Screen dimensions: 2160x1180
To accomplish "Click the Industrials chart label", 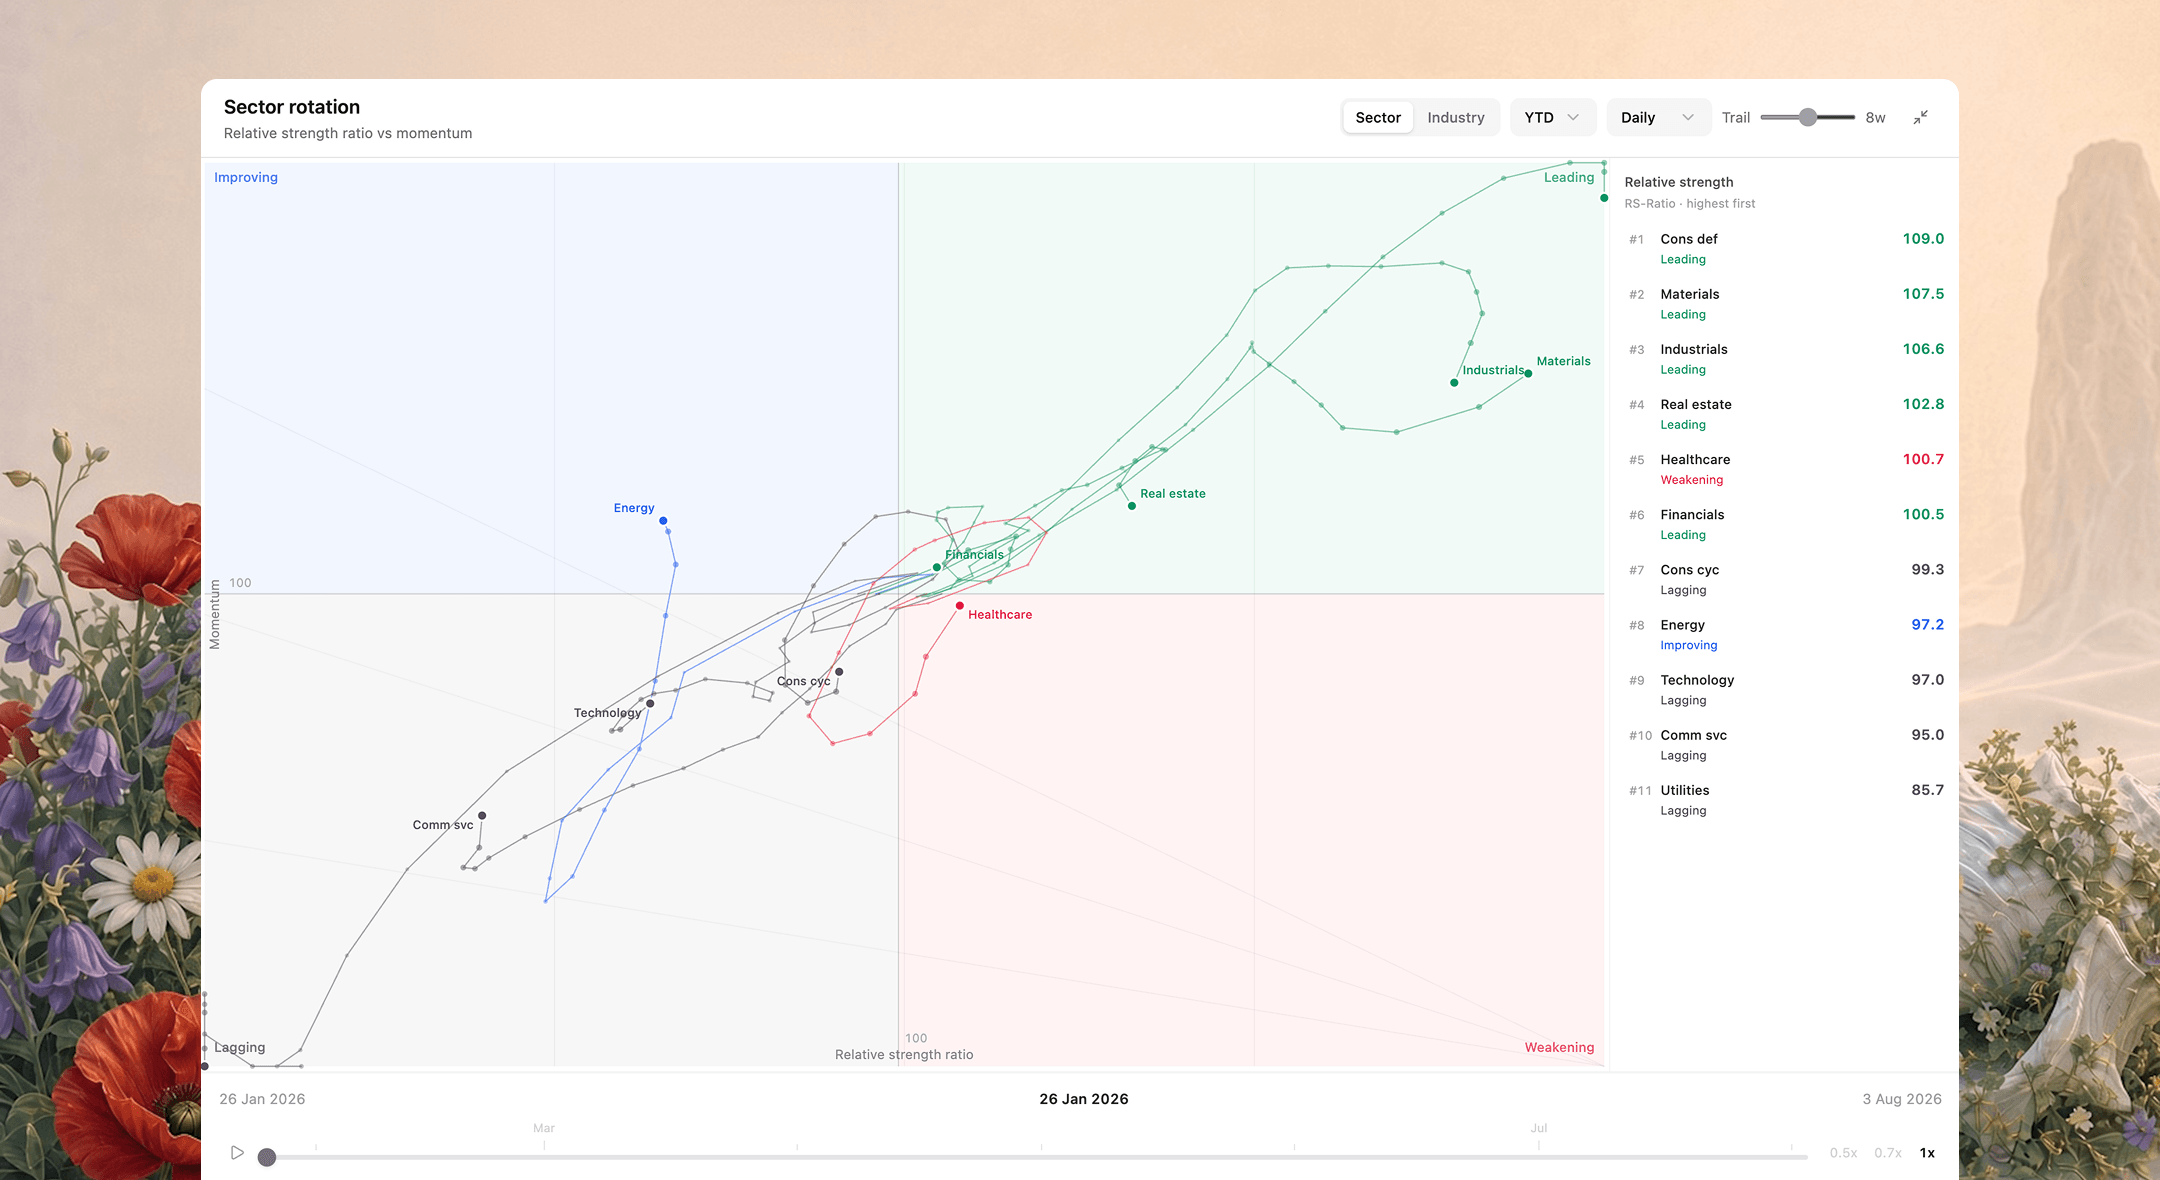I will click(1493, 370).
